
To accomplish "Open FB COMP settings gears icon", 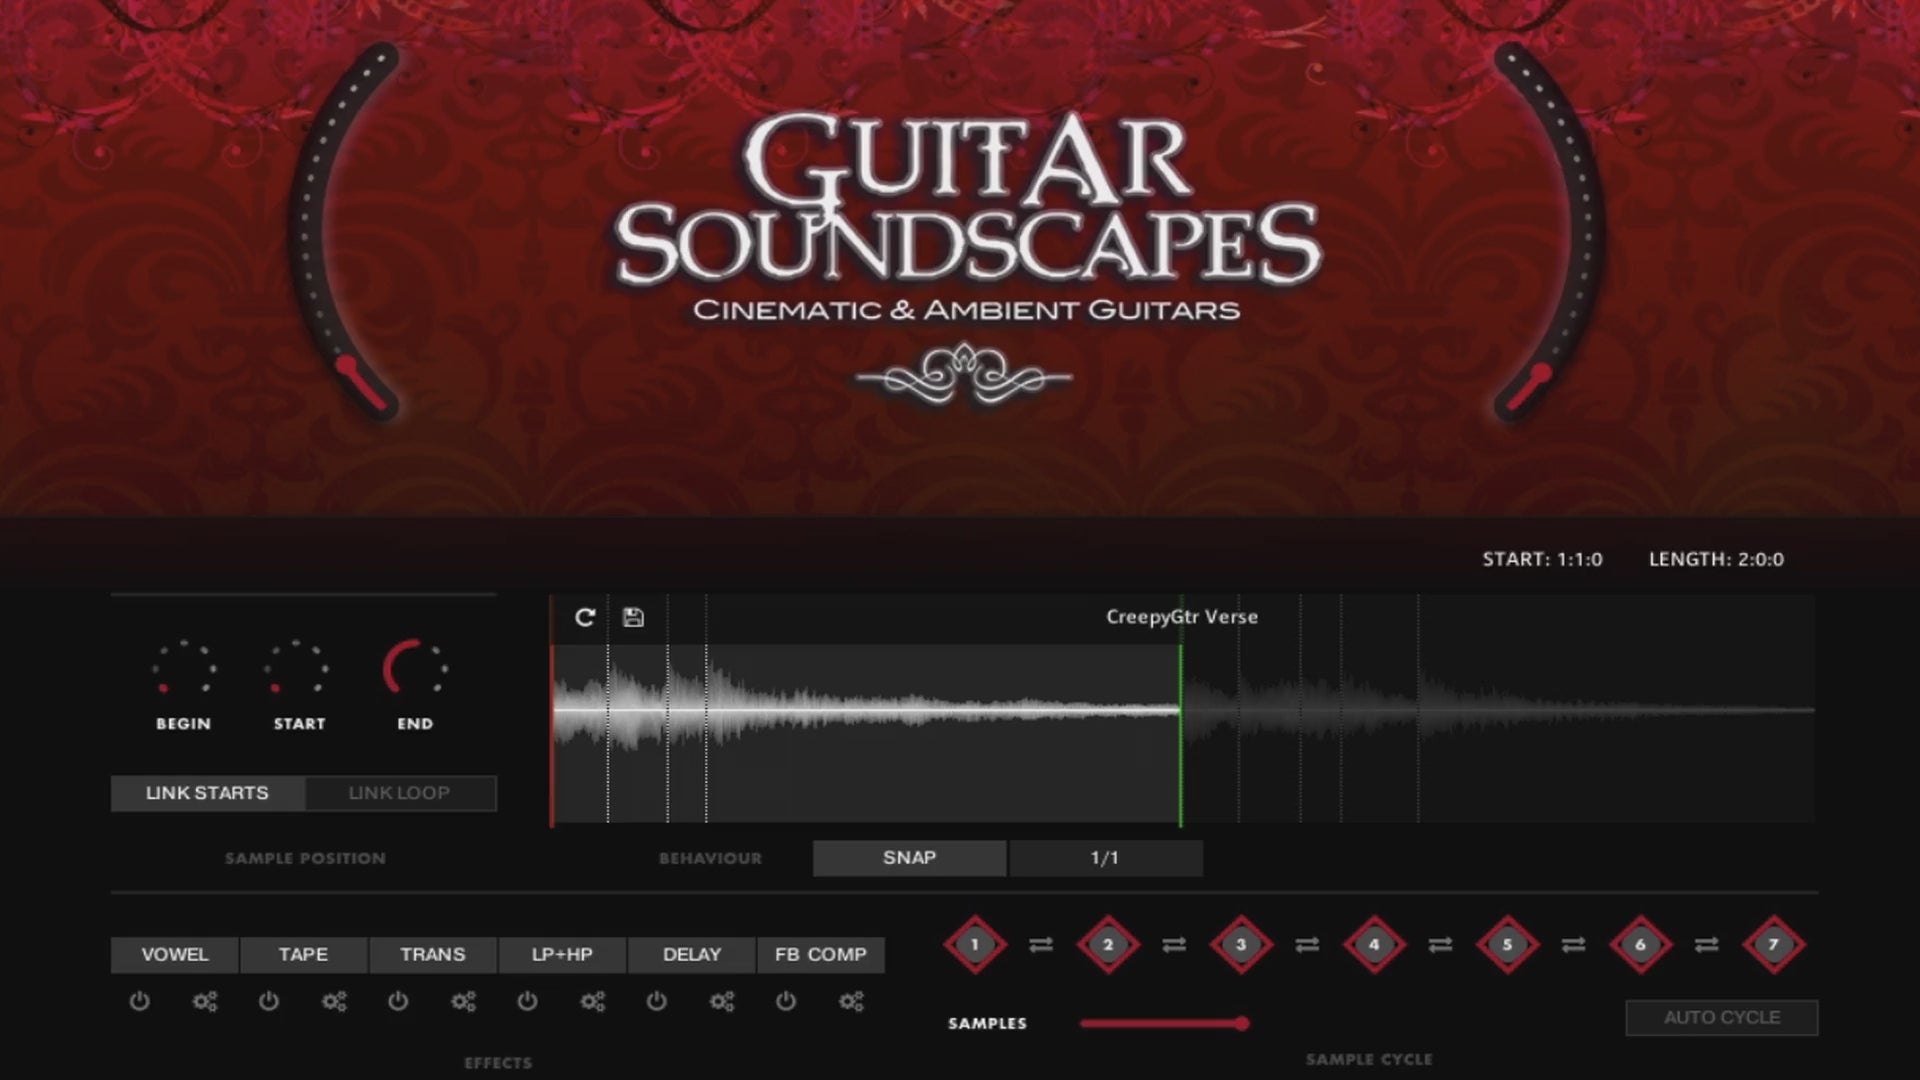I will pyautogui.click(x=851, y=1001).
